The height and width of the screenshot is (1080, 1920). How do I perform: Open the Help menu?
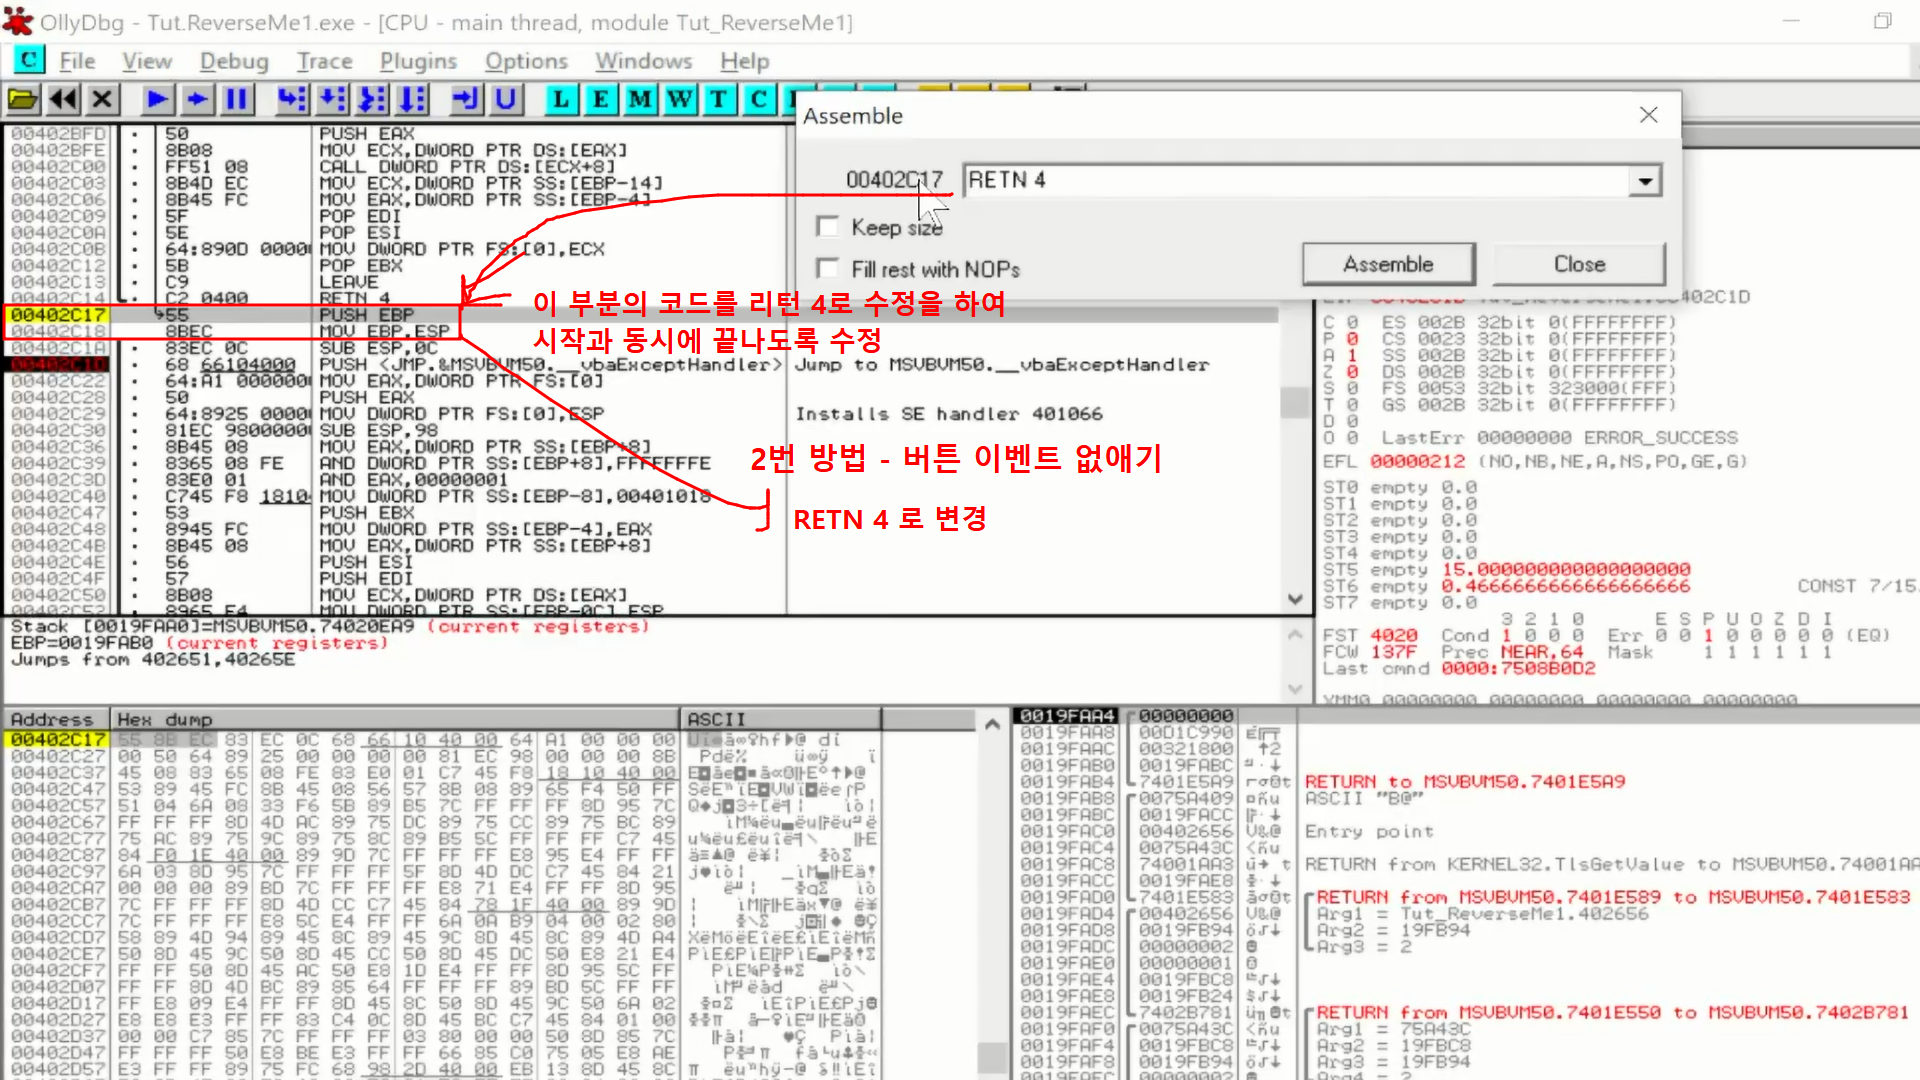tap(745, 61)
